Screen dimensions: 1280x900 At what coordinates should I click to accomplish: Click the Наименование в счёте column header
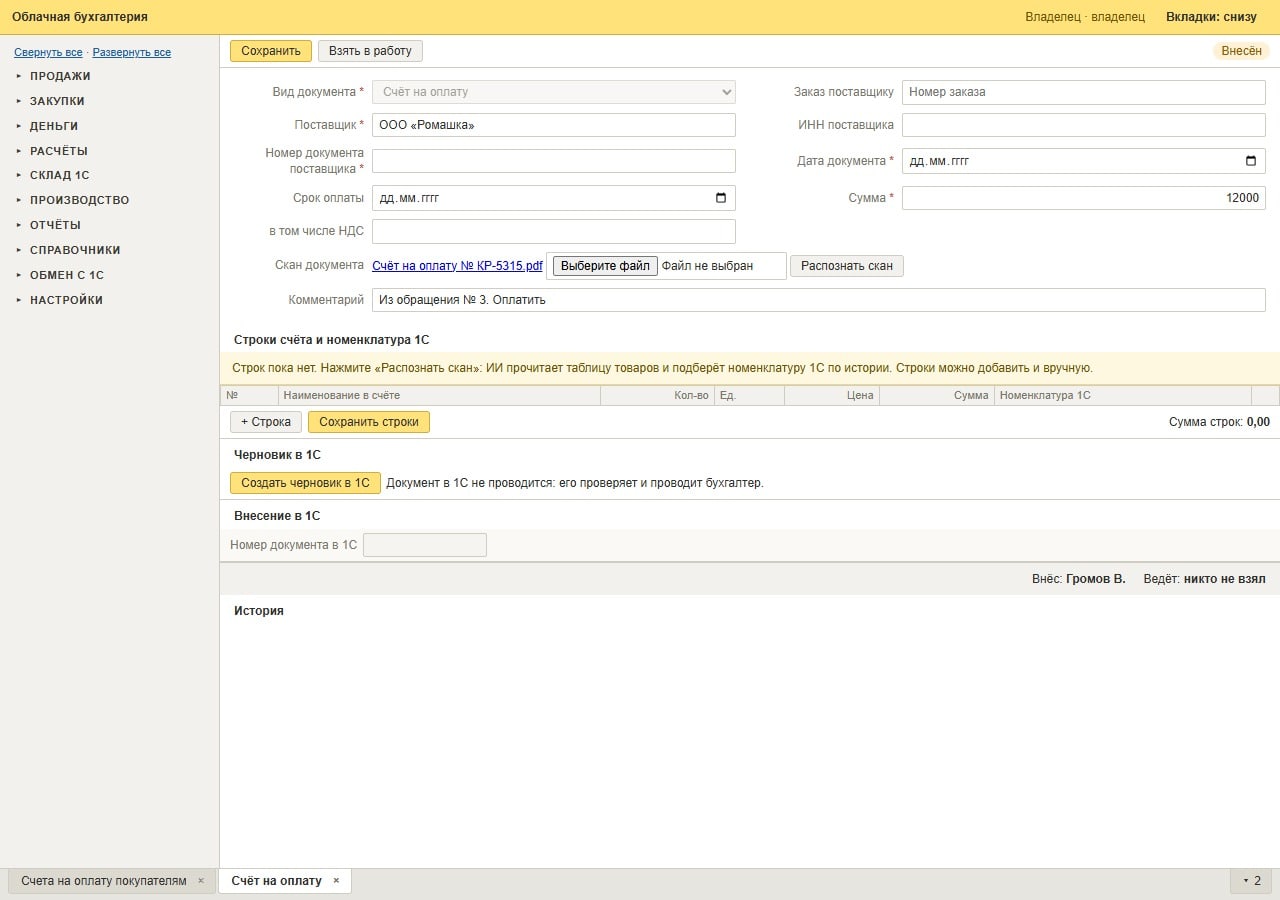(x=440, y=396)
